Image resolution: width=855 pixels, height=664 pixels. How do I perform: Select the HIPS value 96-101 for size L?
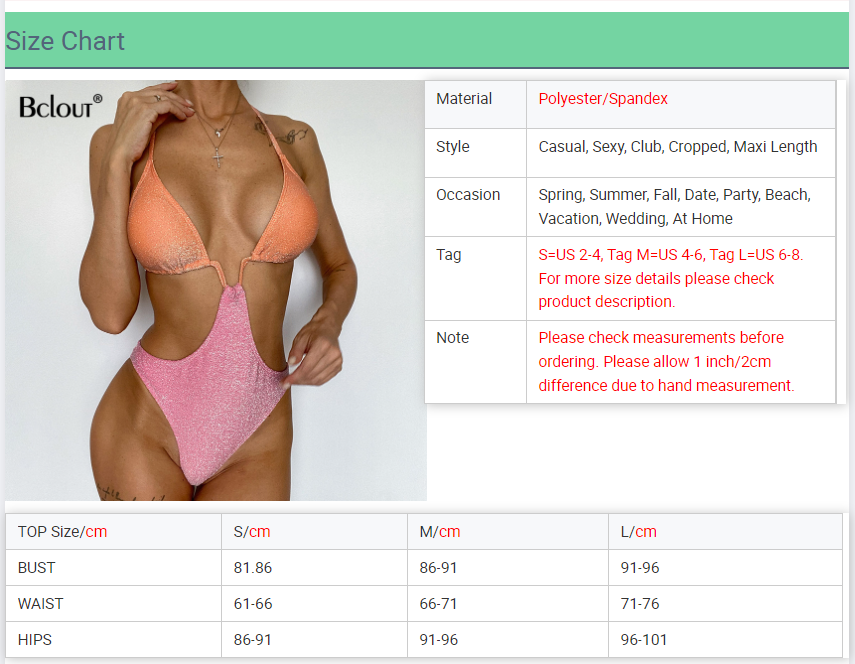(x=644, y=640)
